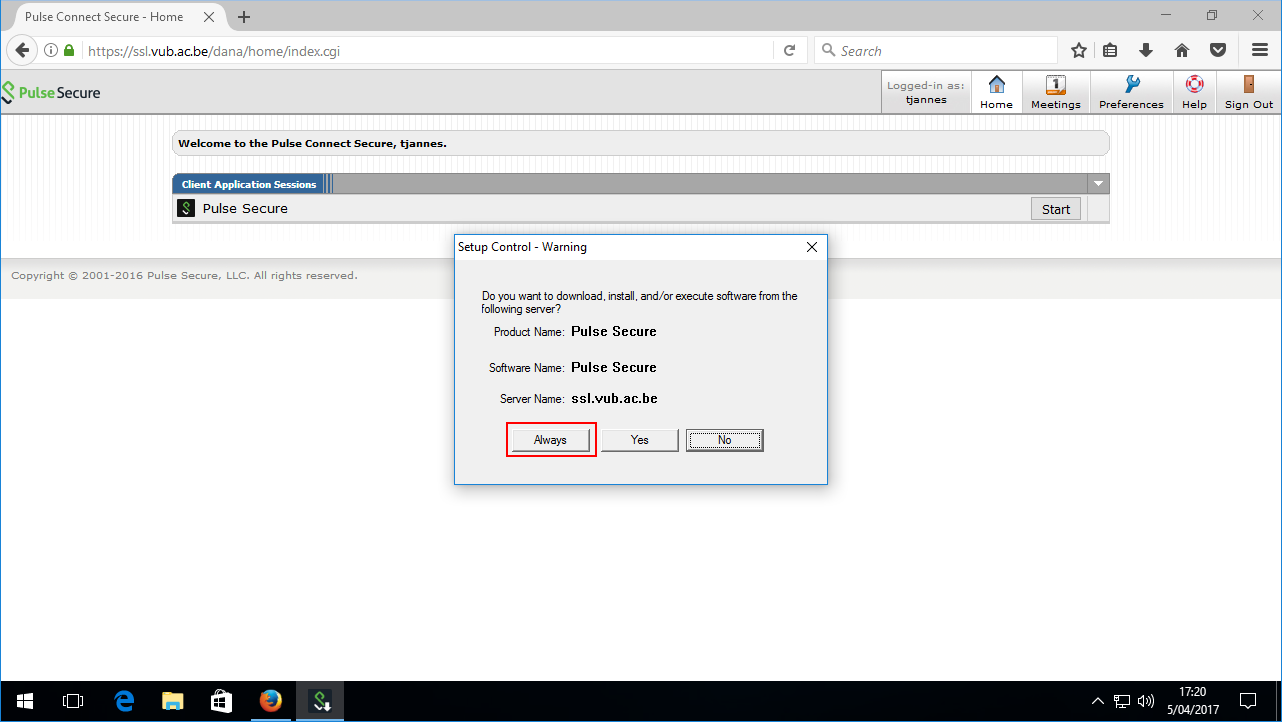This screenshot has width=1282, height=722.
Task: Open the Windows Store taskbar icon
Action: pos(222,701)
